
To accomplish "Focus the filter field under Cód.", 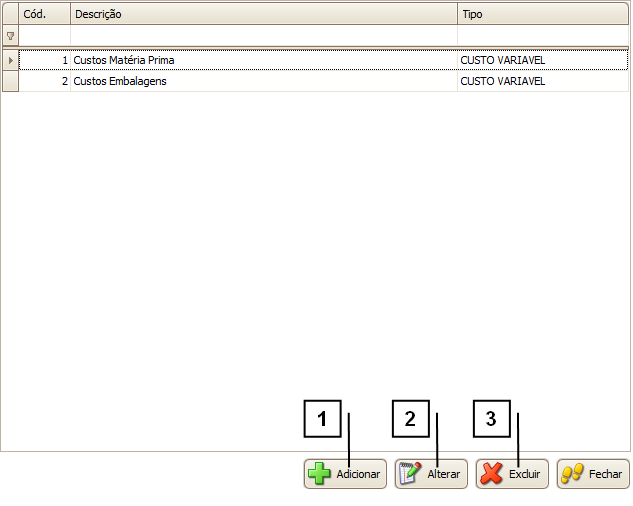I will (44, 36).
